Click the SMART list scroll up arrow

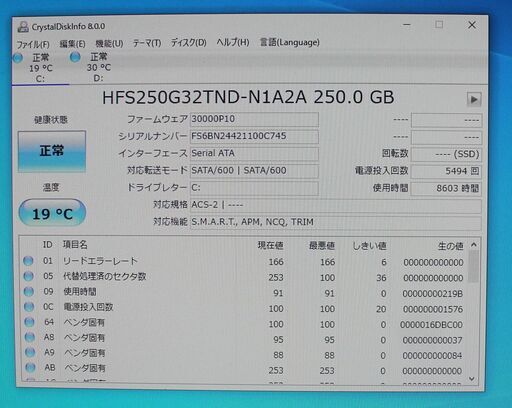pyautogui.click(x=473, y=245)
